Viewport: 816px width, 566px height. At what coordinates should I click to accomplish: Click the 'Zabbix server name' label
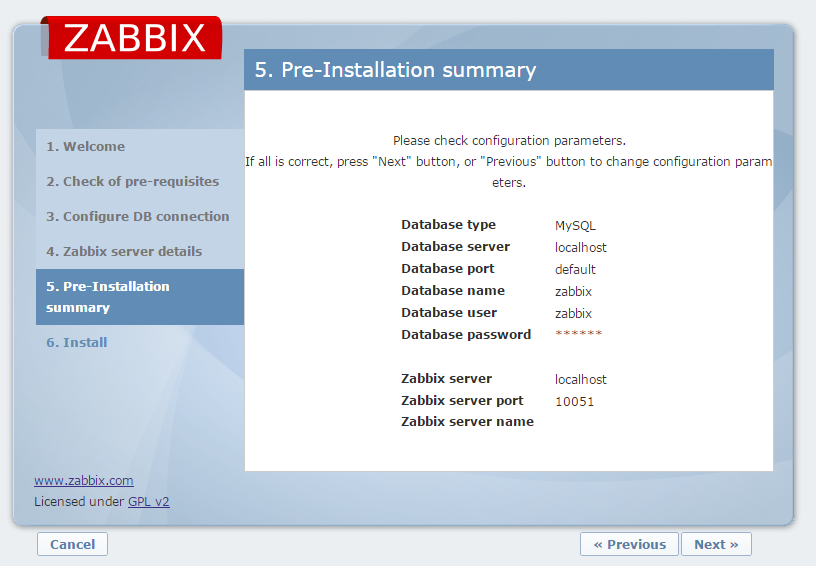coord(467,421)
